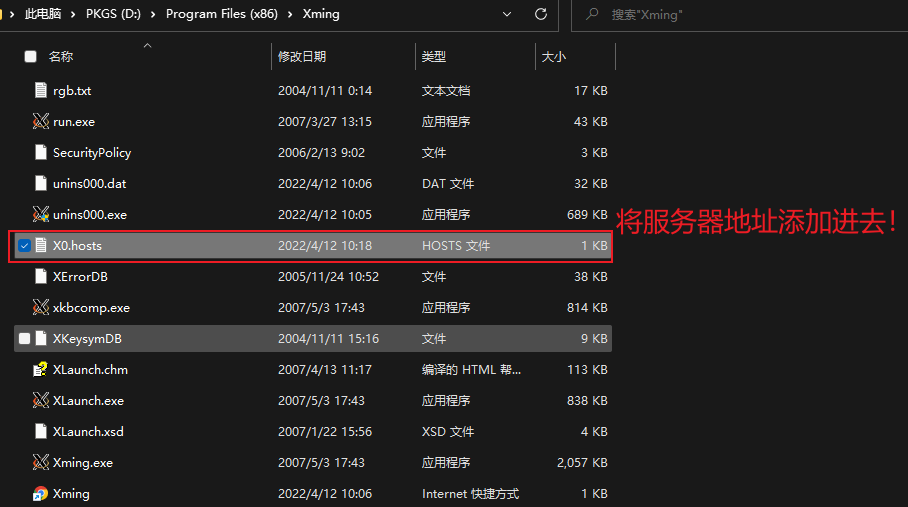Select the XLaunch.chm file name

(90, 369)
